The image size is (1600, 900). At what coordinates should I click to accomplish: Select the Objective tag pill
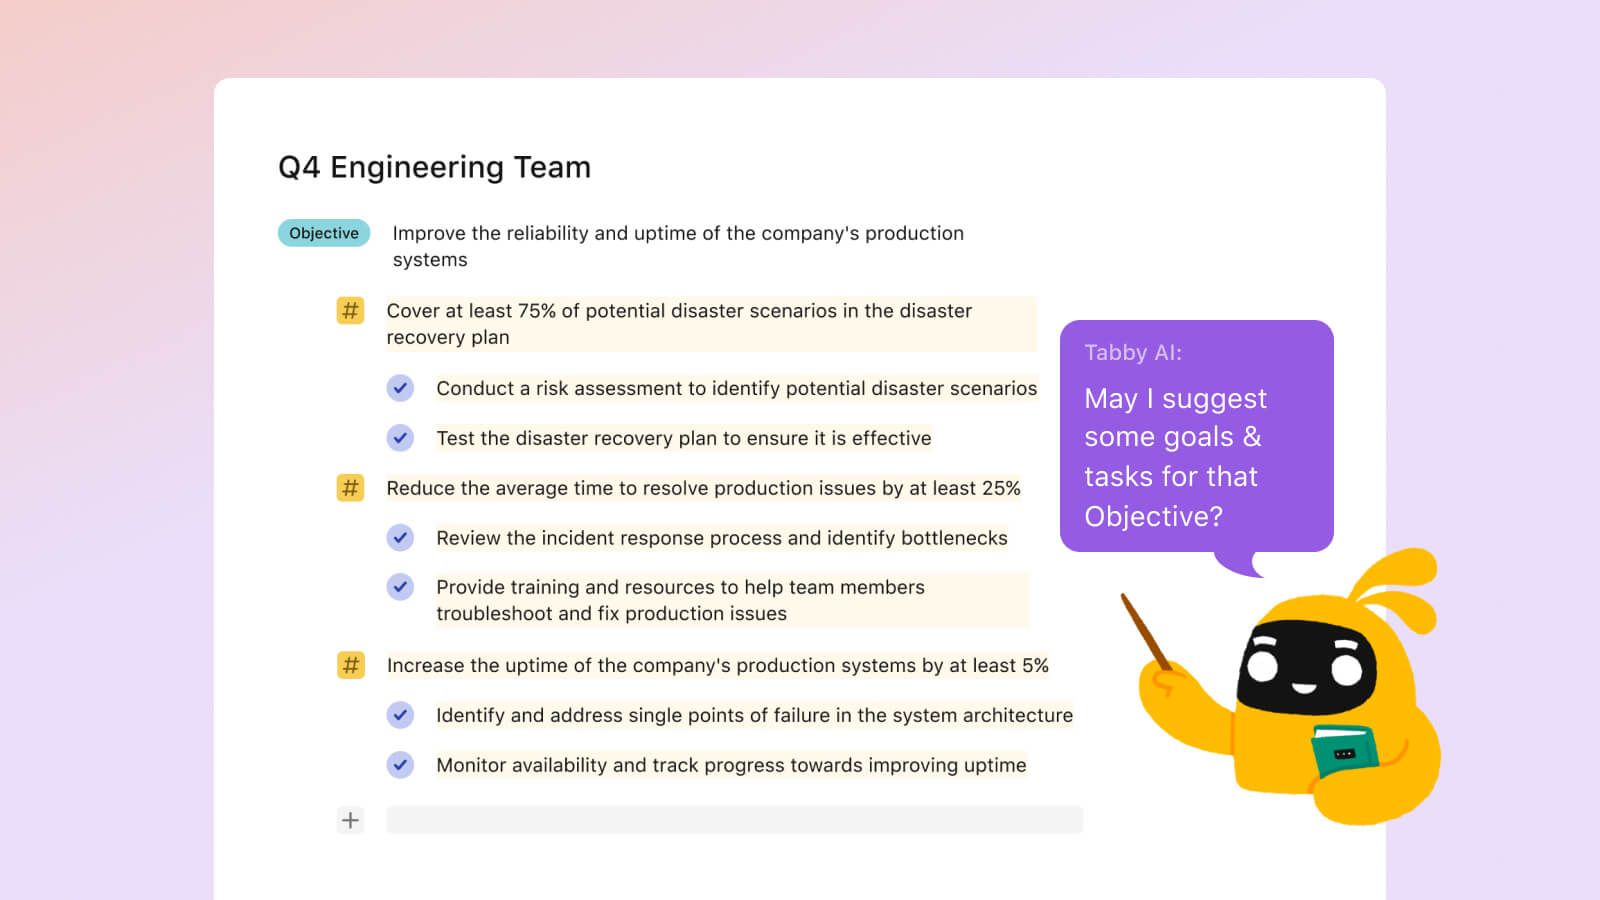(x=323, y=233)
